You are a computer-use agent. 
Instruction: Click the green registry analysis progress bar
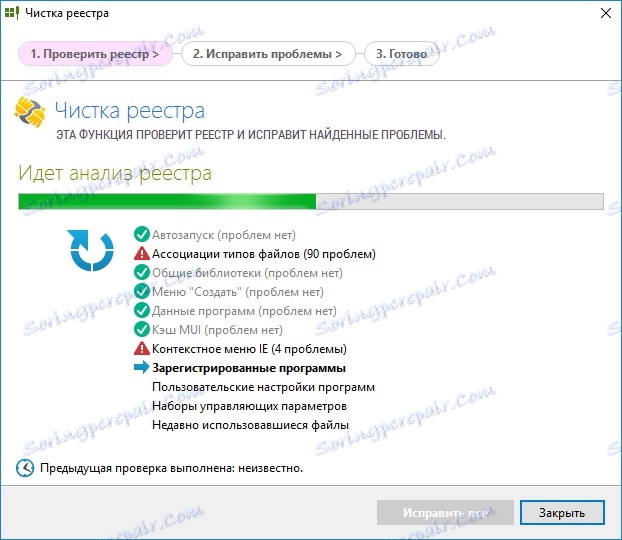pos(311,201)
